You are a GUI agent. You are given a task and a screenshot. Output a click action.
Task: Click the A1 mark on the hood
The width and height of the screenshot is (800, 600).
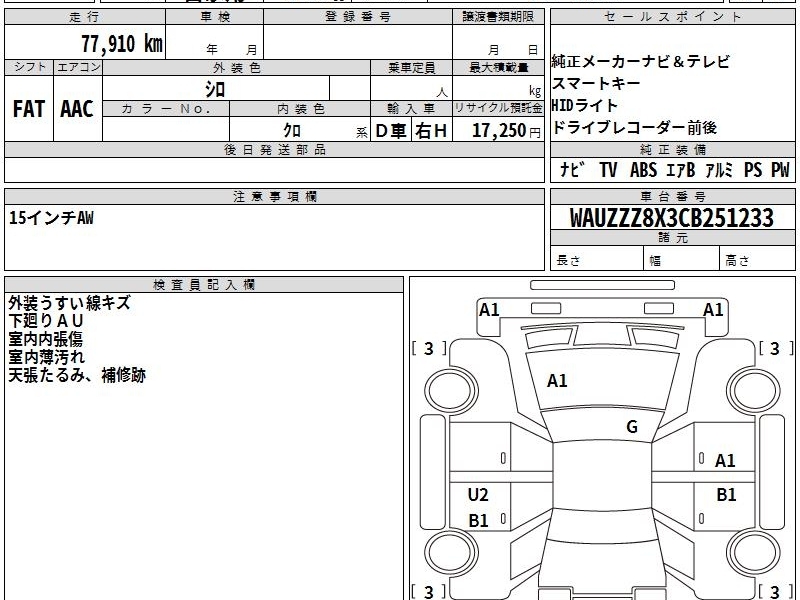tap(557, 381)
